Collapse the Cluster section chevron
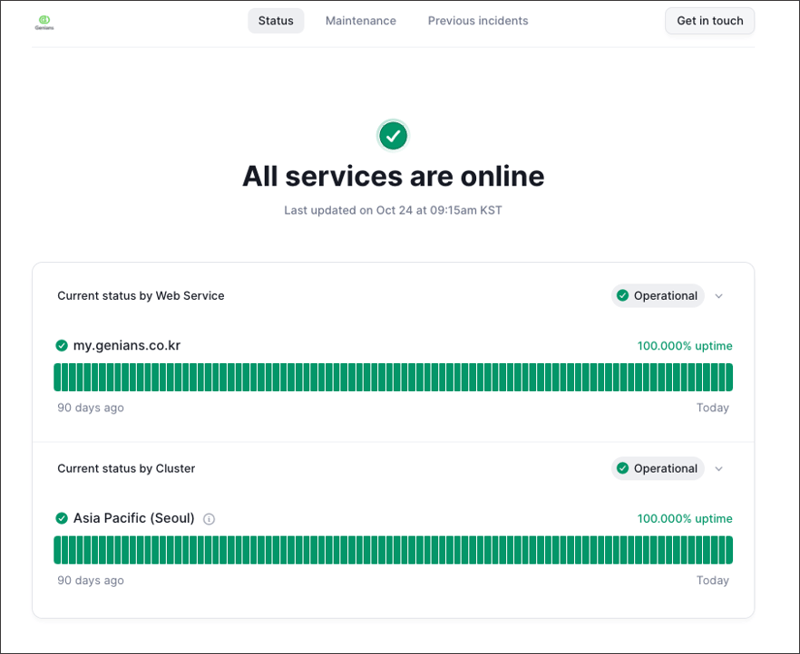Screen dimensions: 800x654 point(719,469)
